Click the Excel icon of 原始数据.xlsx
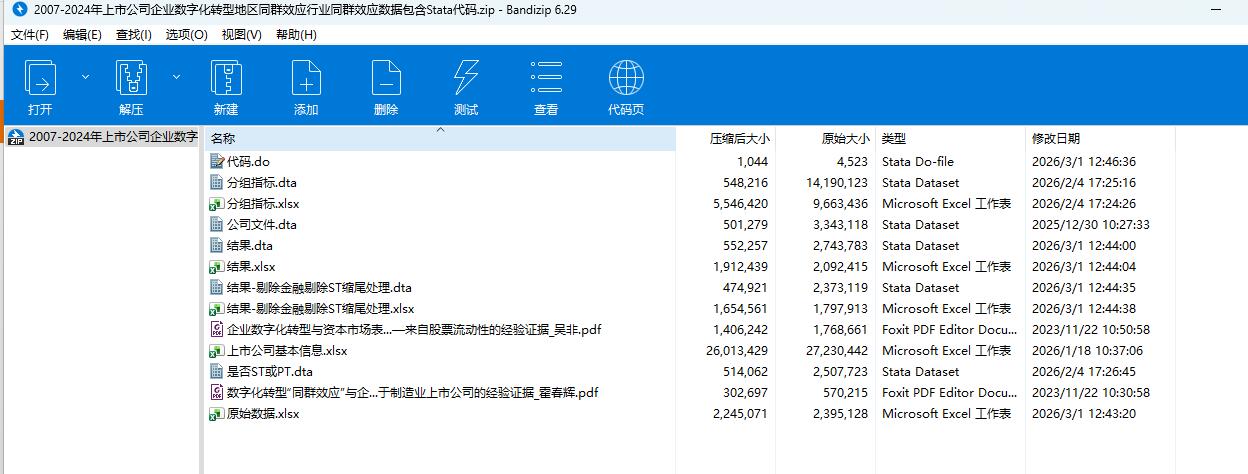The width and height of the screenshot is (1248, 474). point(217,413)
